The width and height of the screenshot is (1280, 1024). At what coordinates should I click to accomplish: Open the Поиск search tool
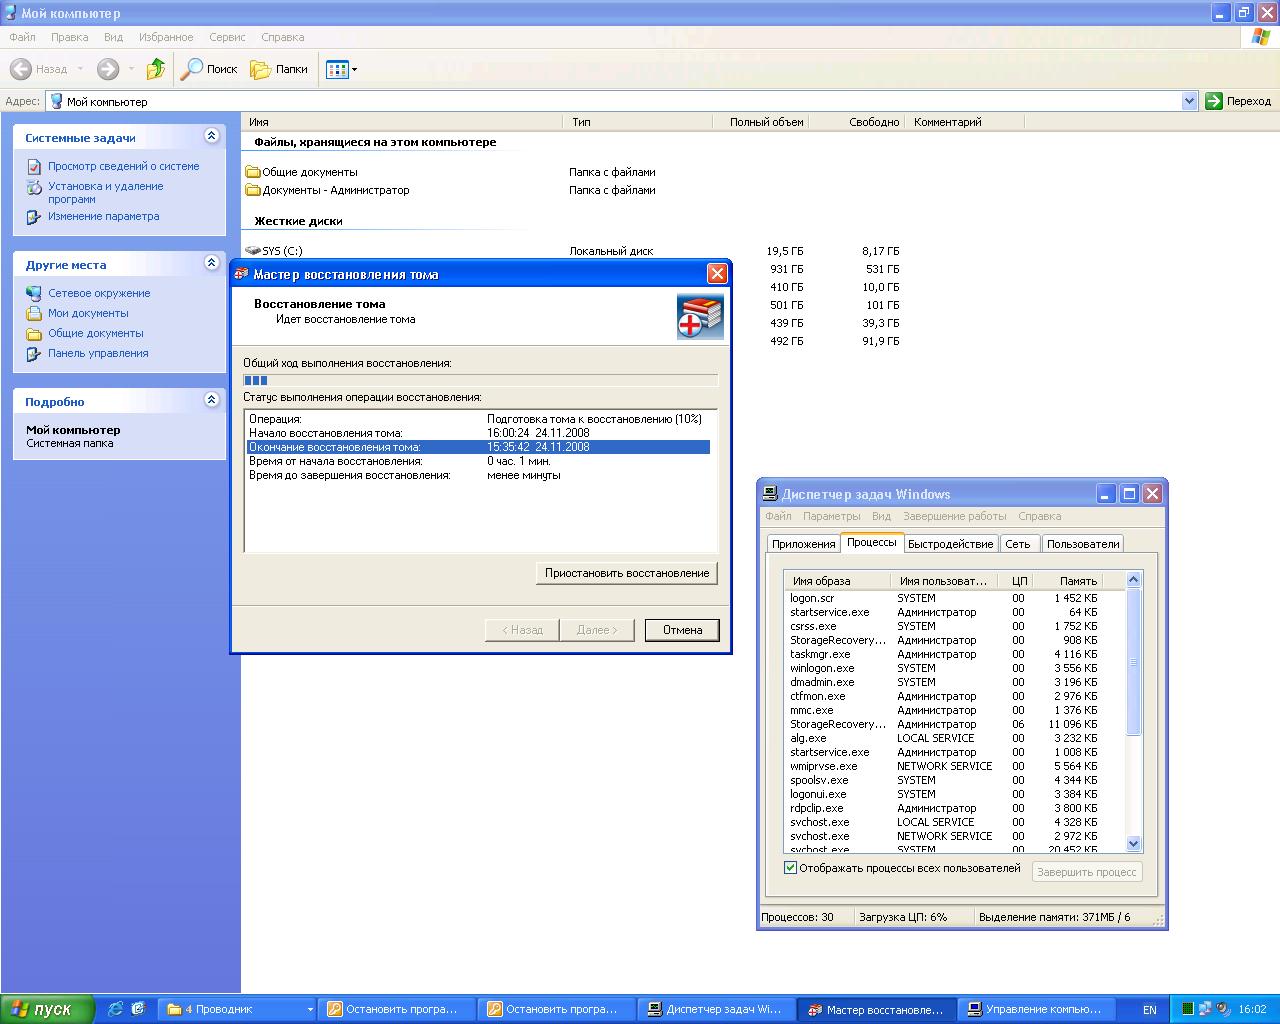[x=209, y=69]
